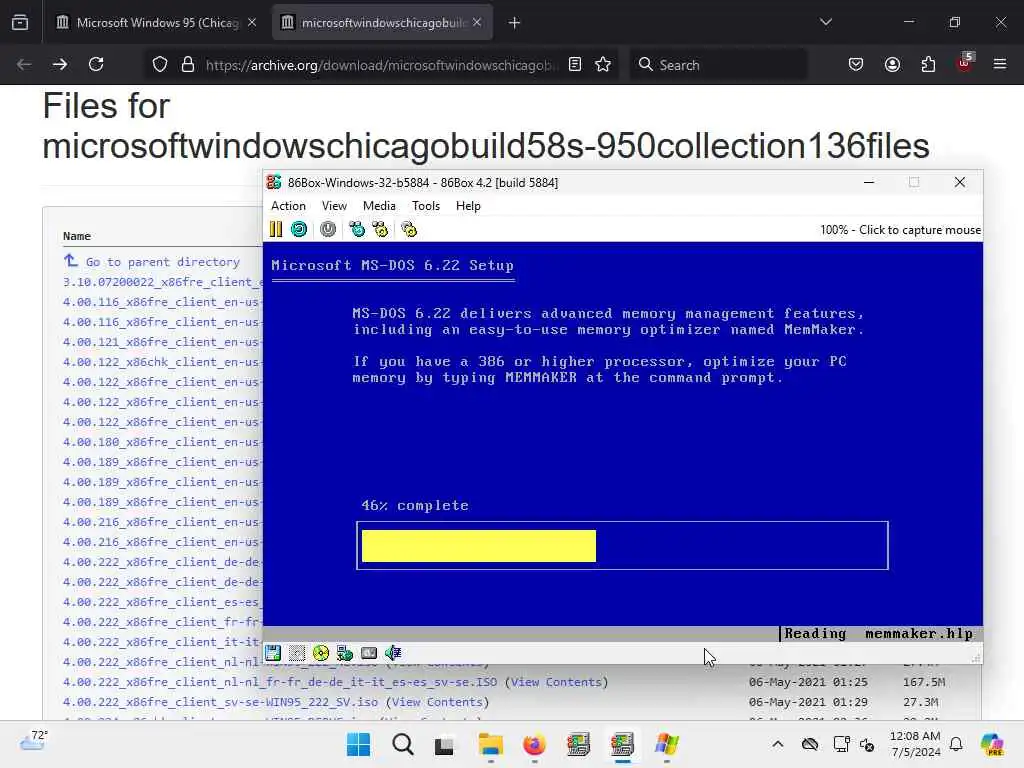Click the Firefox Search box
The image size is (1024, 768).
coord(718,64)
